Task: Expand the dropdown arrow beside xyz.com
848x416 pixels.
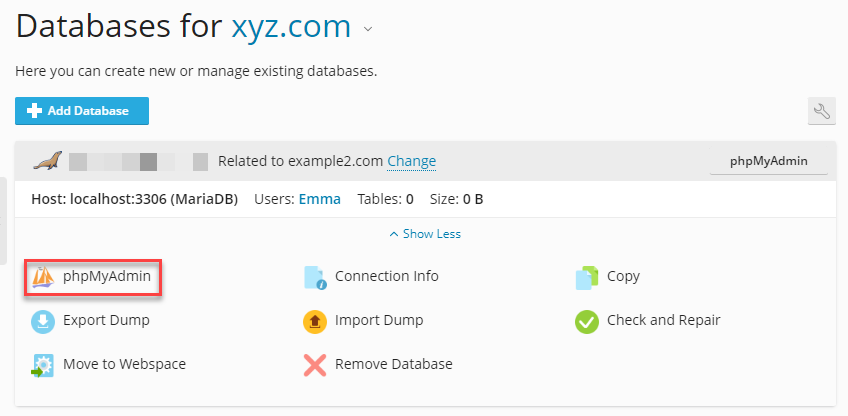Action: [368, 29]
